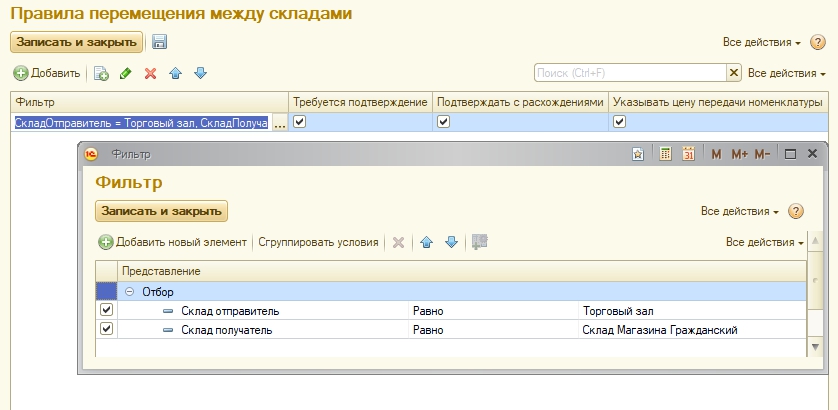
Task: Open Все действия dropdown beside Фильтр help icon
Action: [739, 212]
